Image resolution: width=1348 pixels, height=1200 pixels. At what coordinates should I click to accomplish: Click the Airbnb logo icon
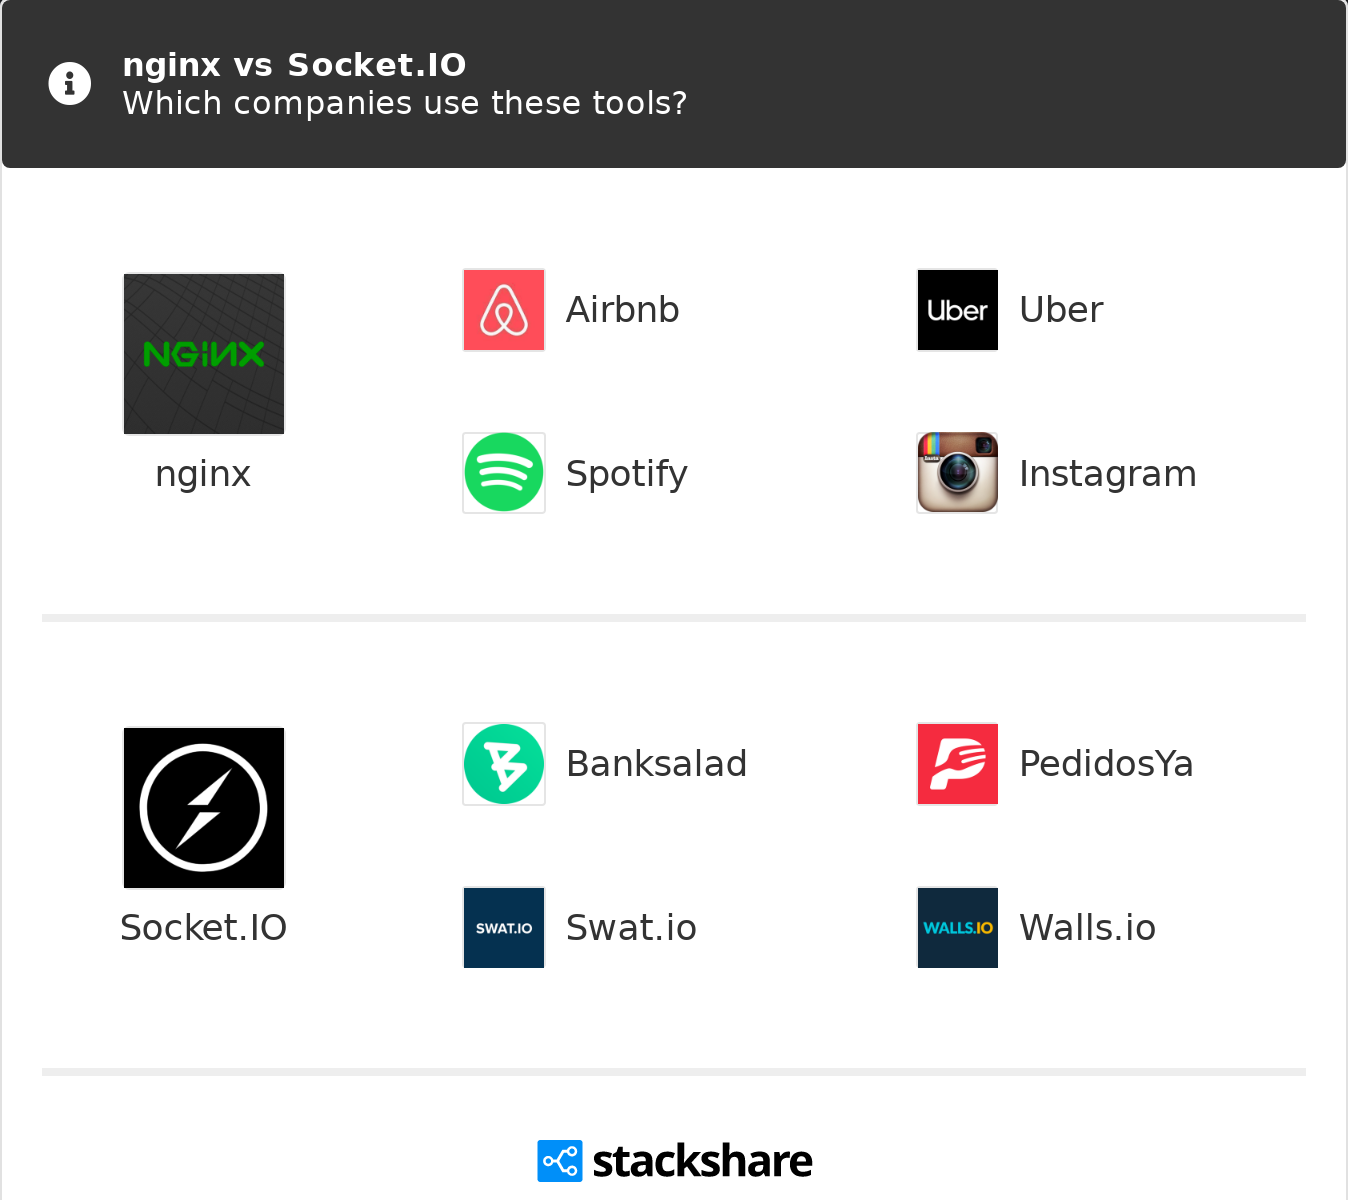[504, 310]
